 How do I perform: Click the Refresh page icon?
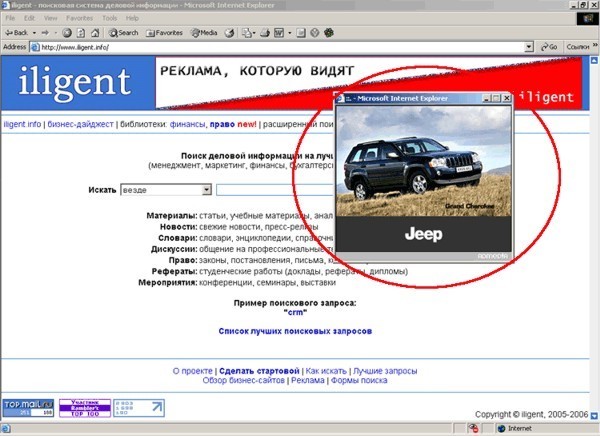(x=81, y=33)
